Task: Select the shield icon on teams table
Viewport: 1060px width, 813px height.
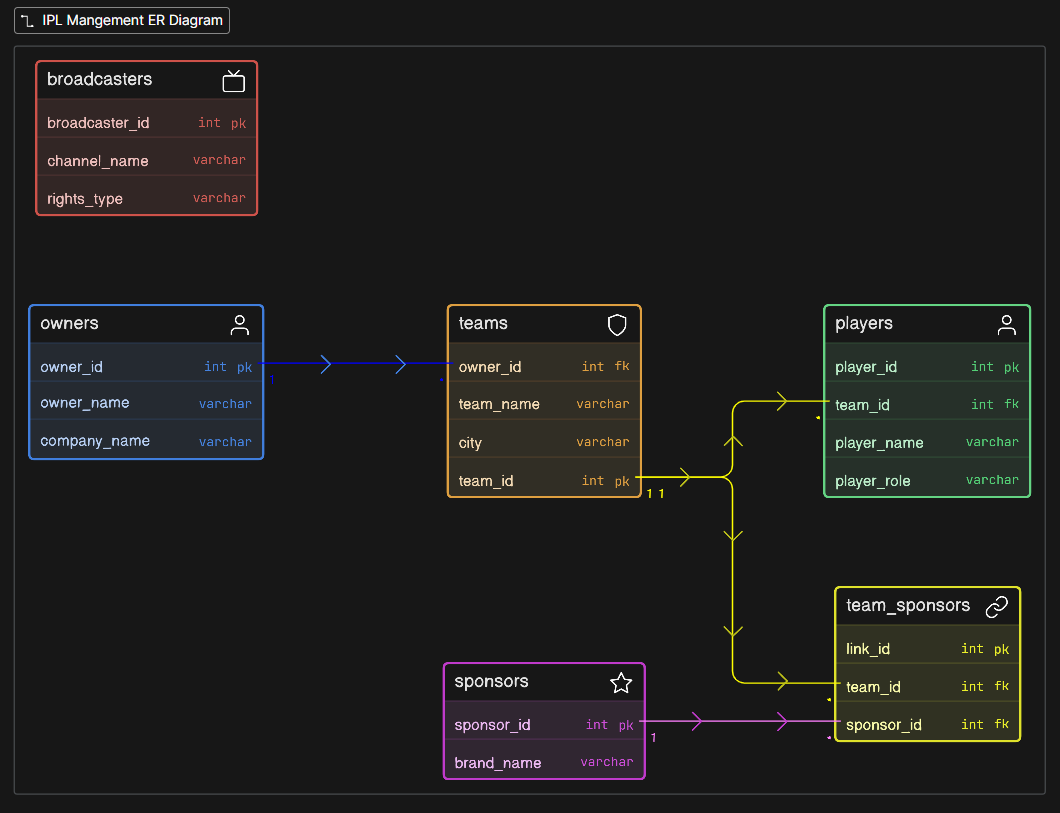Action: click(x=617, y=324)
